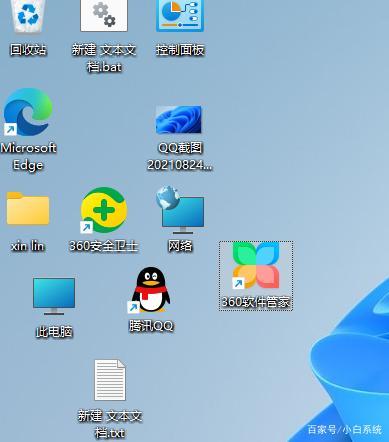Viewport: 389px width, 442px height.
Task: Click the QQ截图 20210824... label text
Action: [x=180, y=156]
